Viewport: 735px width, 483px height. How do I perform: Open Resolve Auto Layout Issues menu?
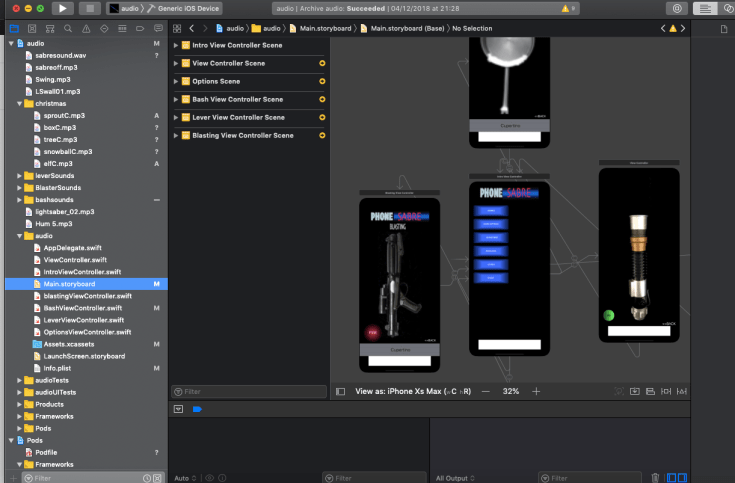(682, 392)
